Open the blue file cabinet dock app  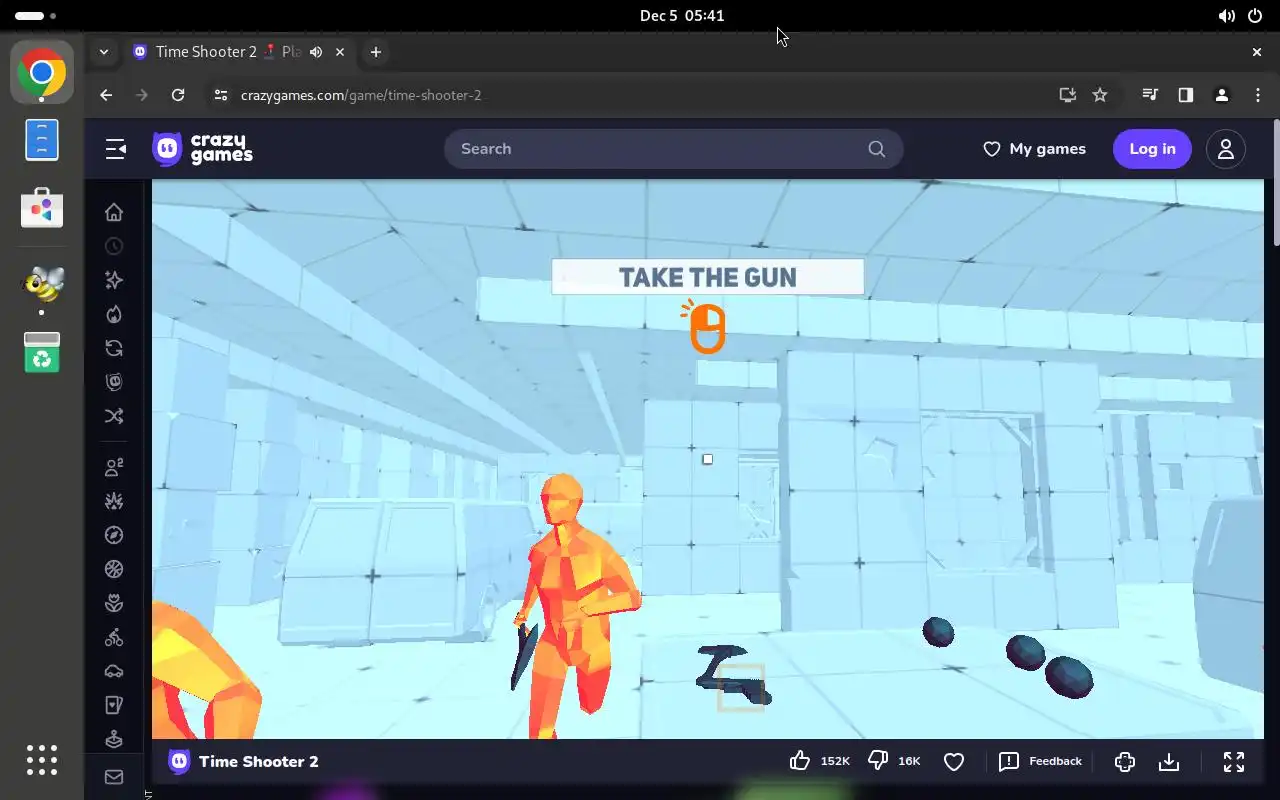click(42, 140)
